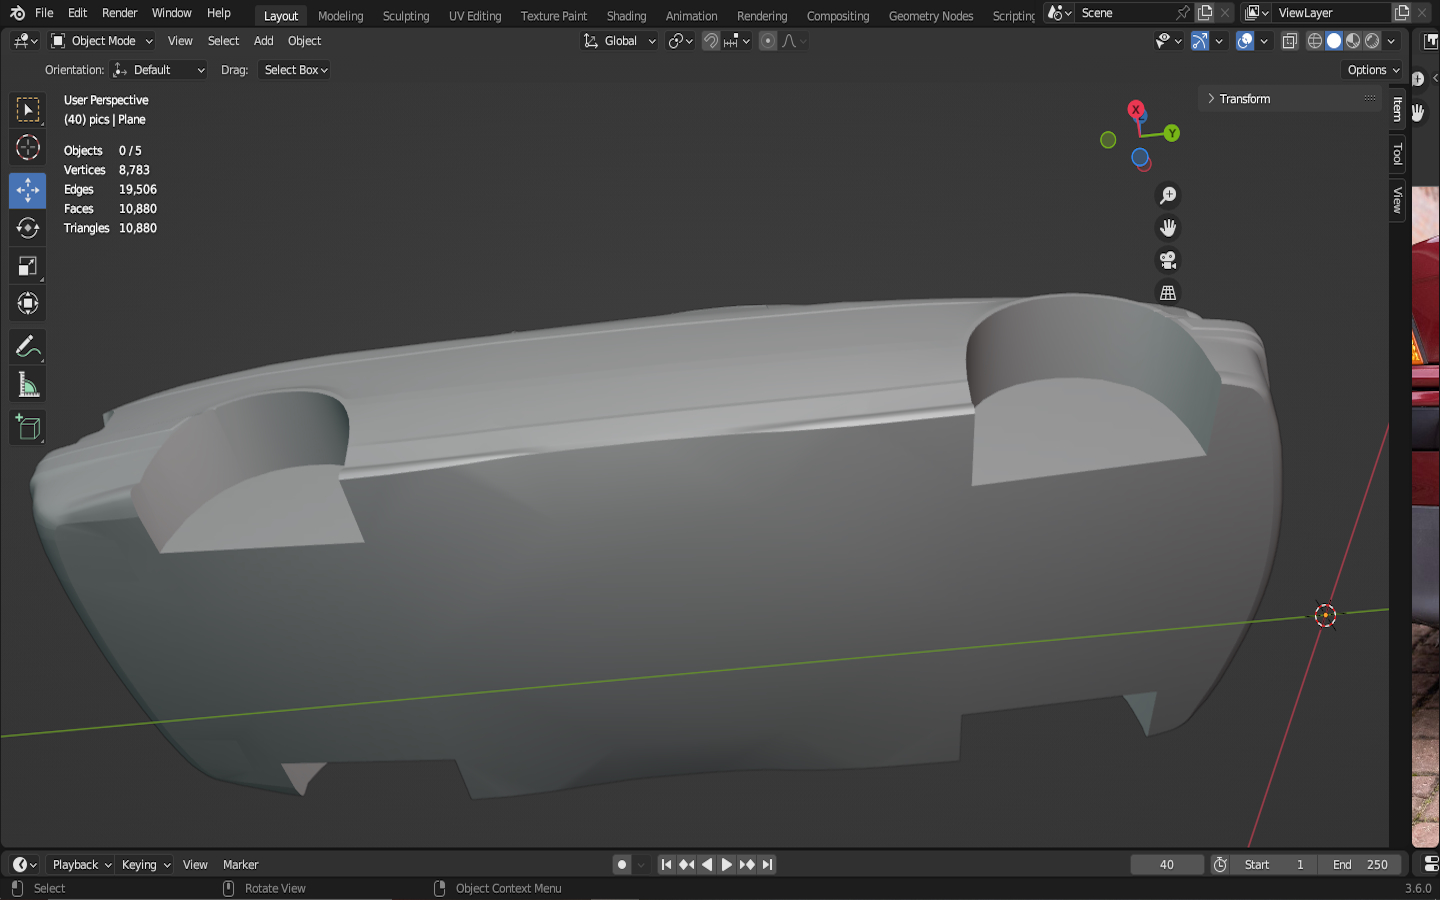The image size is (1440, 900).
Task: Open the Object Mode dropdown
Action: click(102, 41)
